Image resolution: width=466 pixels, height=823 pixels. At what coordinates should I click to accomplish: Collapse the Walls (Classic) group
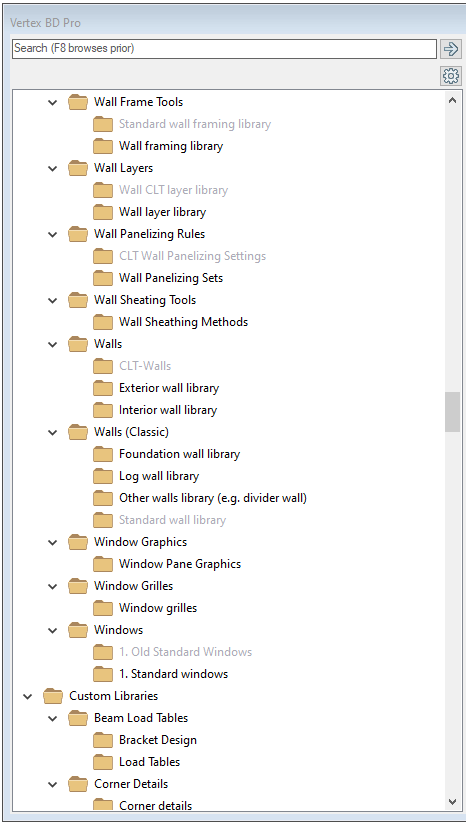52,432
